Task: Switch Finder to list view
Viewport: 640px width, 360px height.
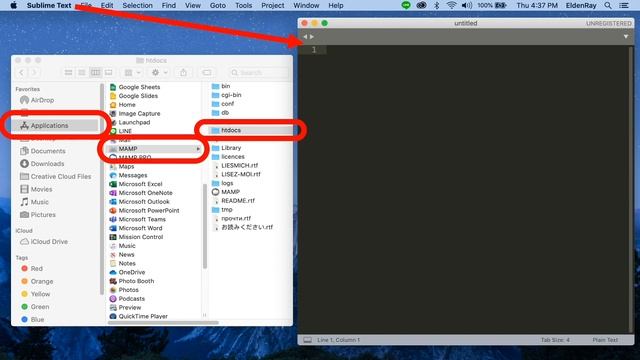Action: pos(82,73)
